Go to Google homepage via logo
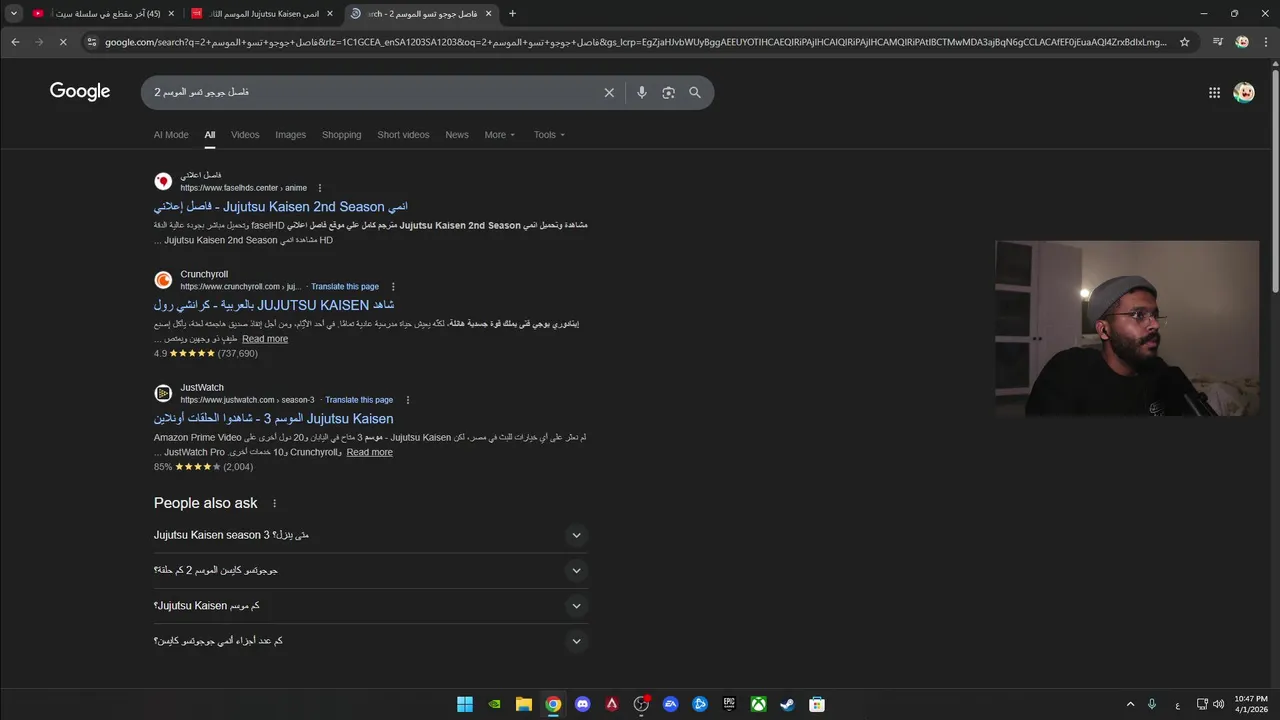 point(80,92)
